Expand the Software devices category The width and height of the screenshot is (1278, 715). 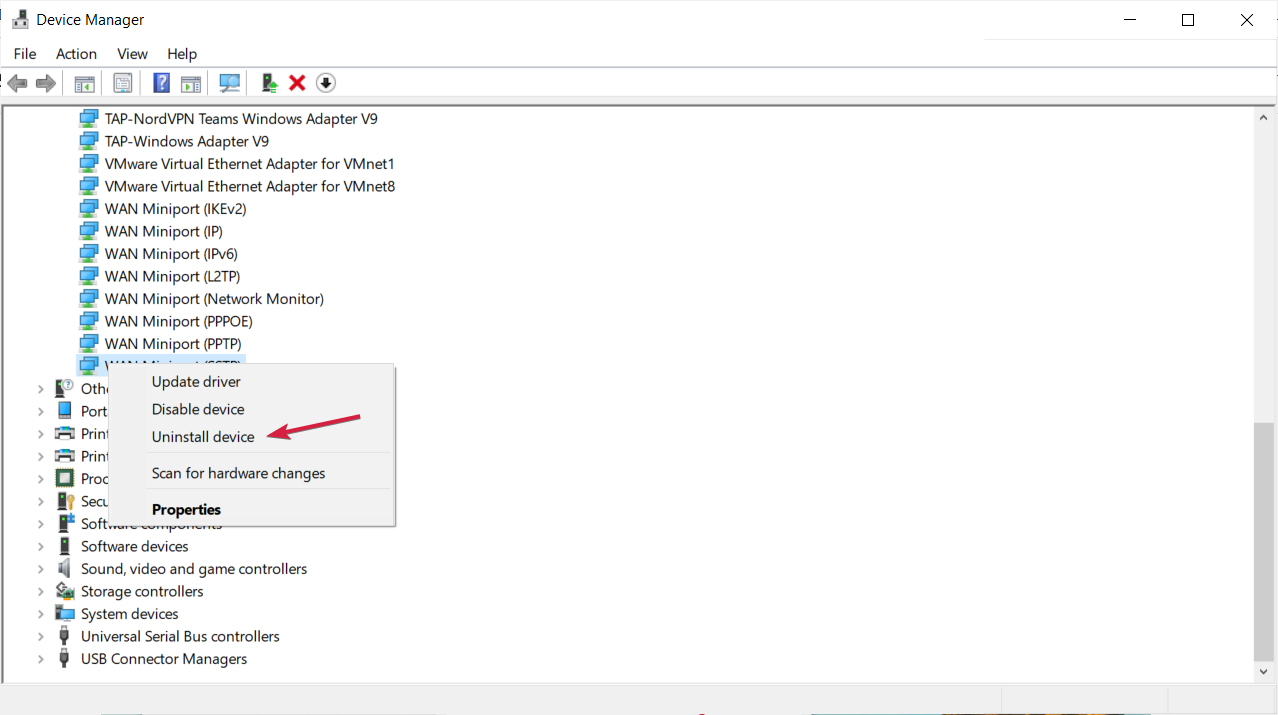coord(41,546)
